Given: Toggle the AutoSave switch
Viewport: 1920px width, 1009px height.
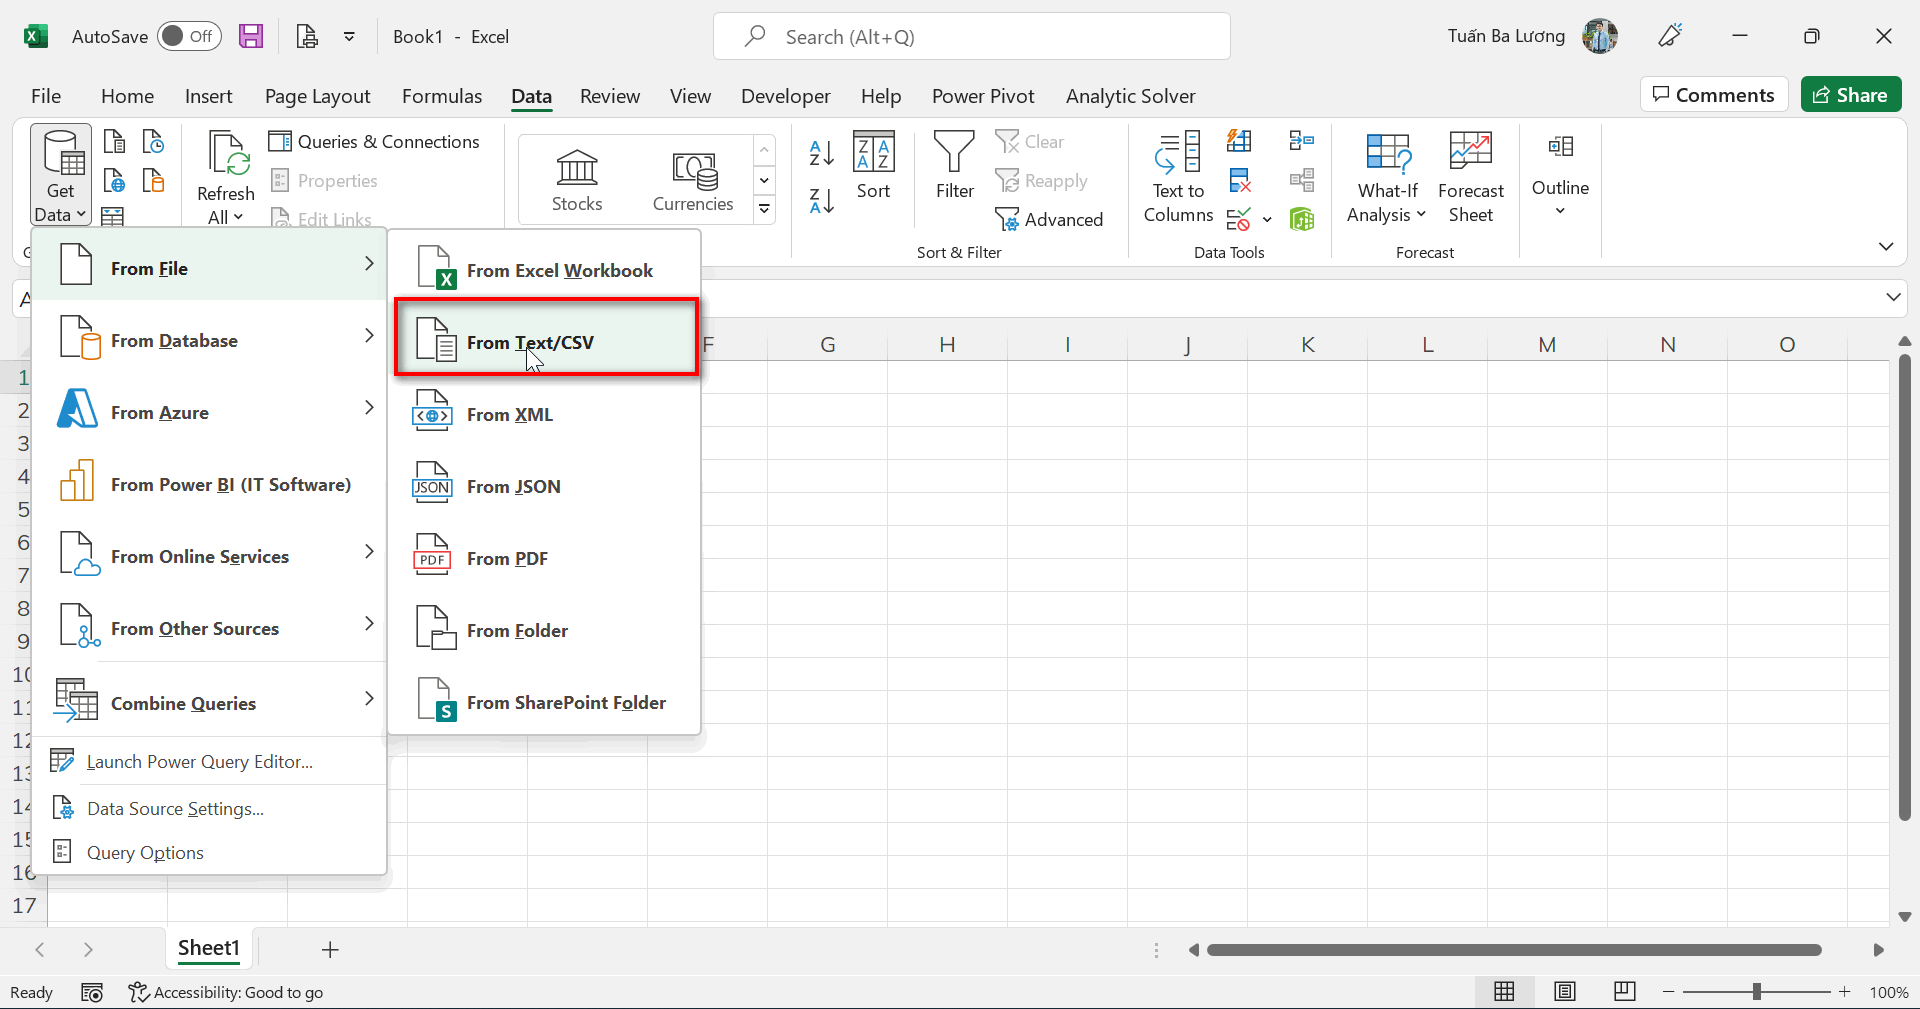Looking at the screenshot, I should [x=189, y=37].
